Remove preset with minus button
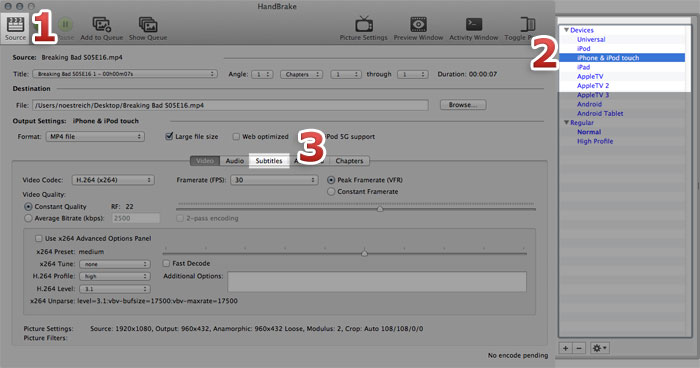Screen dimensions: 700x368 pos(579,348)
